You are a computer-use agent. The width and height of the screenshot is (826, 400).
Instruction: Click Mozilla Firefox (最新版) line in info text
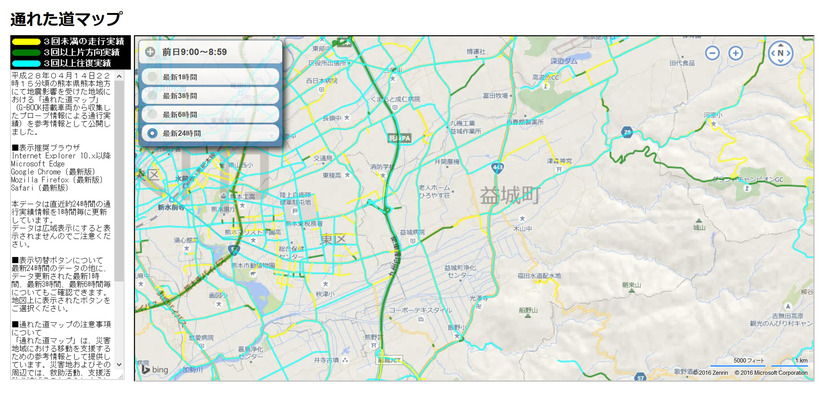(x=57, y=180)
